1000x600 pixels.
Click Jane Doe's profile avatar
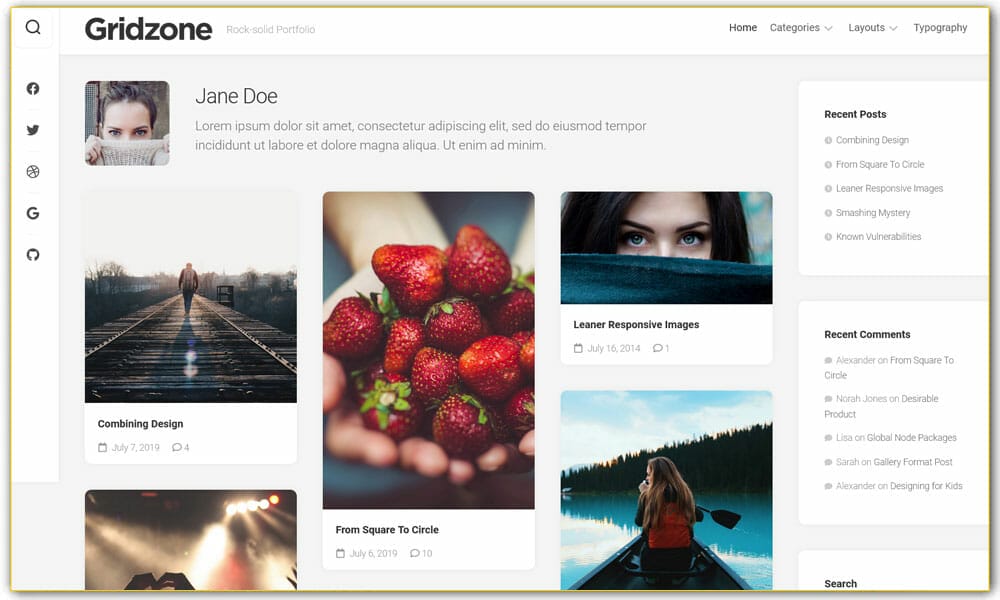(127, 123)
